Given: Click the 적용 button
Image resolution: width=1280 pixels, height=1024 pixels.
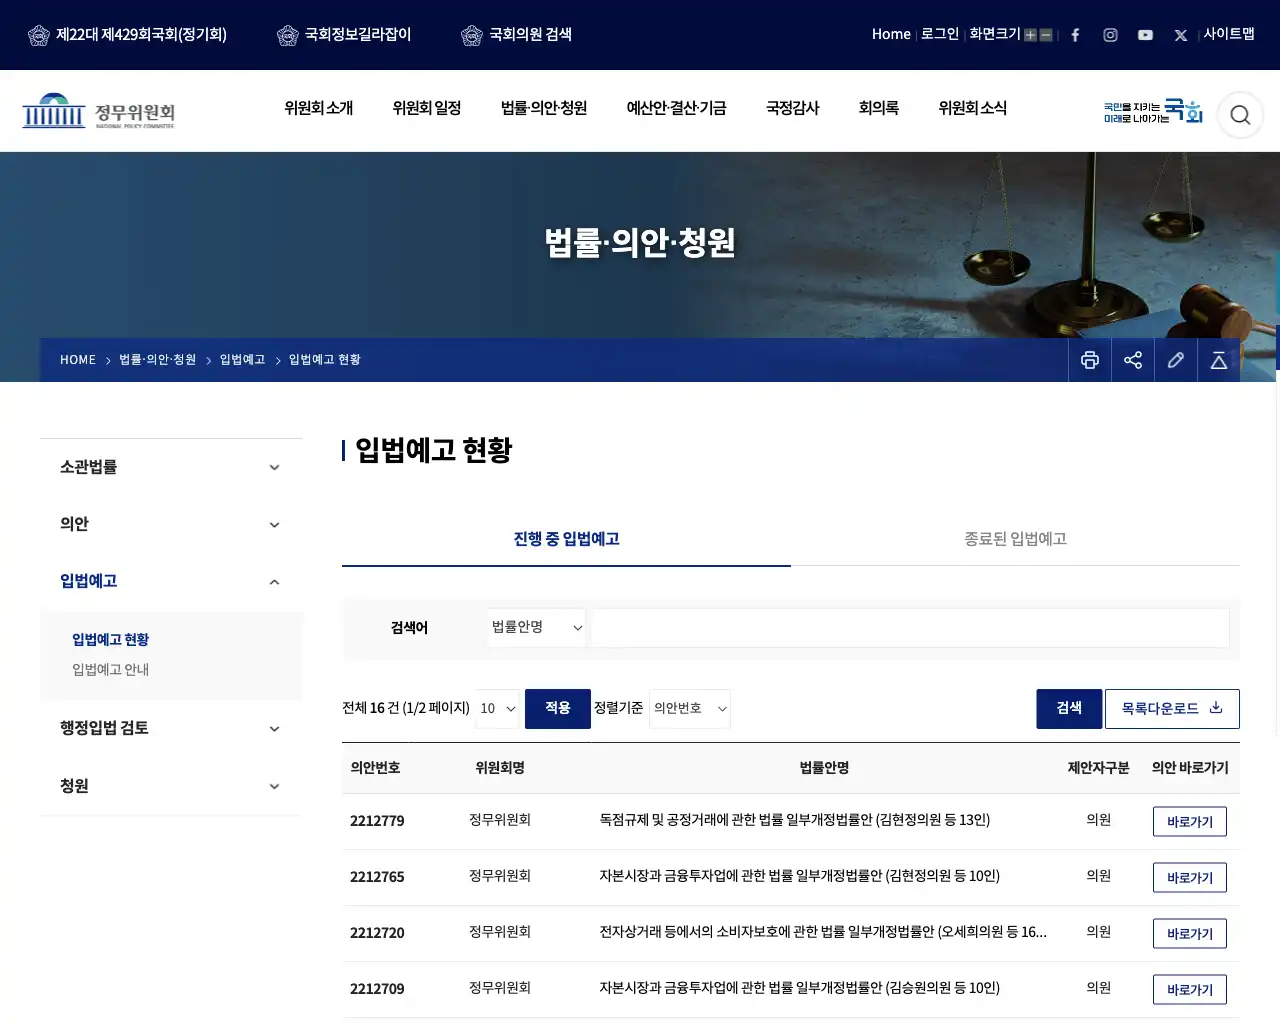Looking at the screenshot, I should point(558,709).
